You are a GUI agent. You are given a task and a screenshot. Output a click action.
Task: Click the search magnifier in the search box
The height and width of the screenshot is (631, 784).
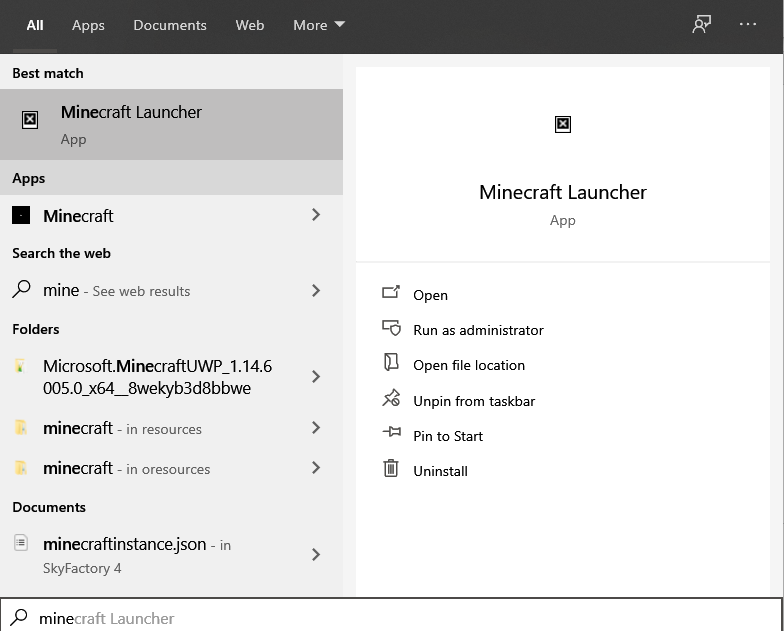click(19, 618)
